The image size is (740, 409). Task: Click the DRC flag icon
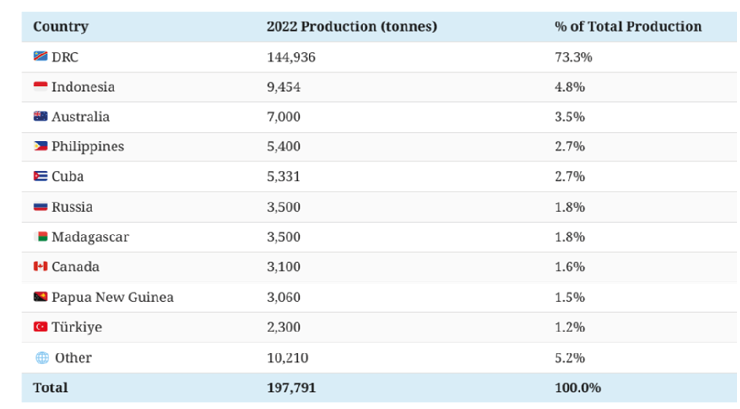(40, 57)
